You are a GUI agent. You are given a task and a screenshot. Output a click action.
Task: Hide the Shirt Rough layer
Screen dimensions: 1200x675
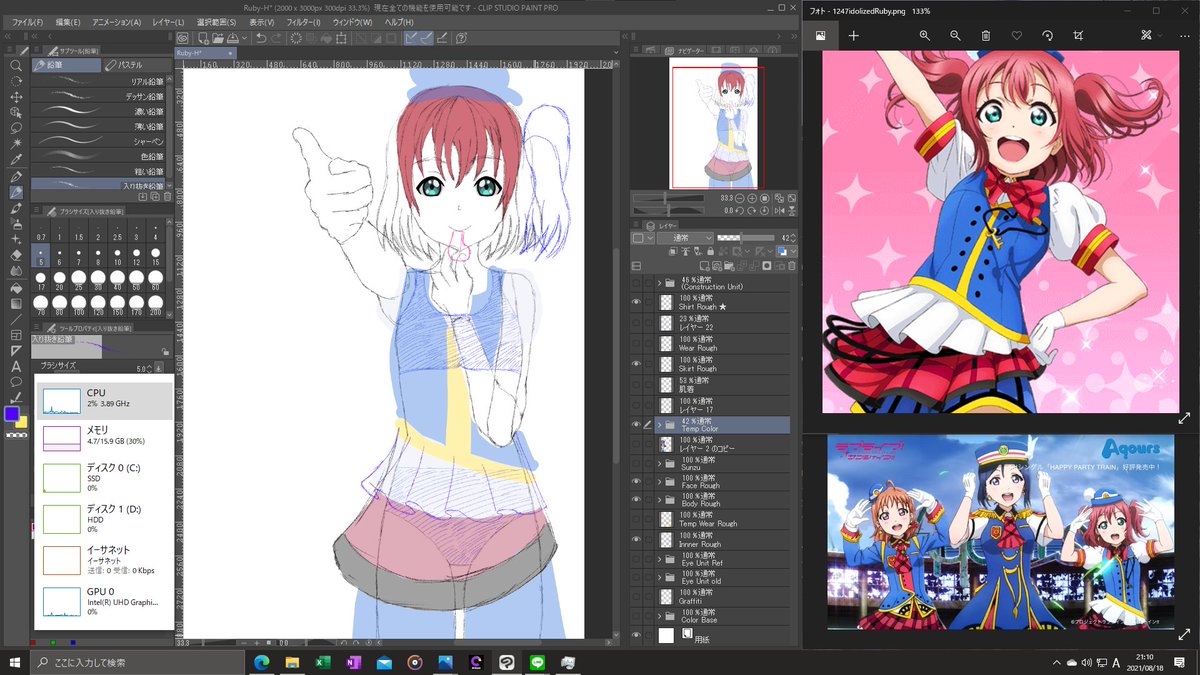(x=636, y=302)
